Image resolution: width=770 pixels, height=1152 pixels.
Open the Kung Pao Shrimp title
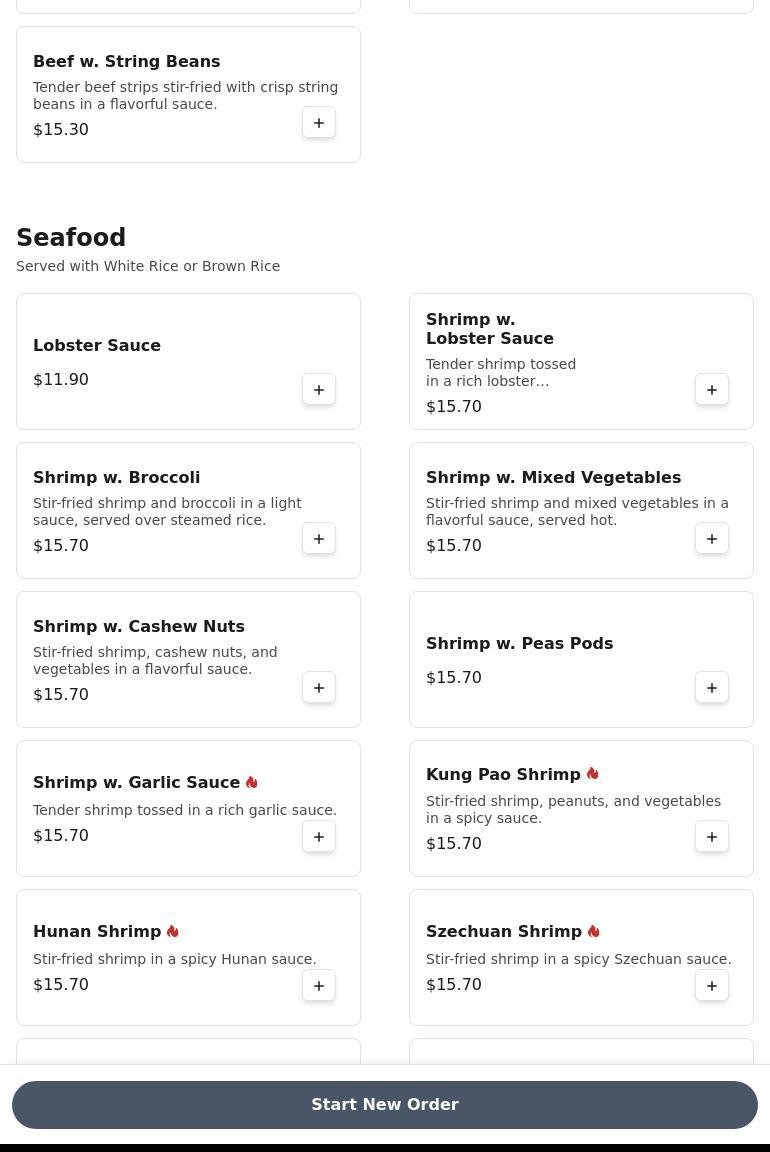503,774
